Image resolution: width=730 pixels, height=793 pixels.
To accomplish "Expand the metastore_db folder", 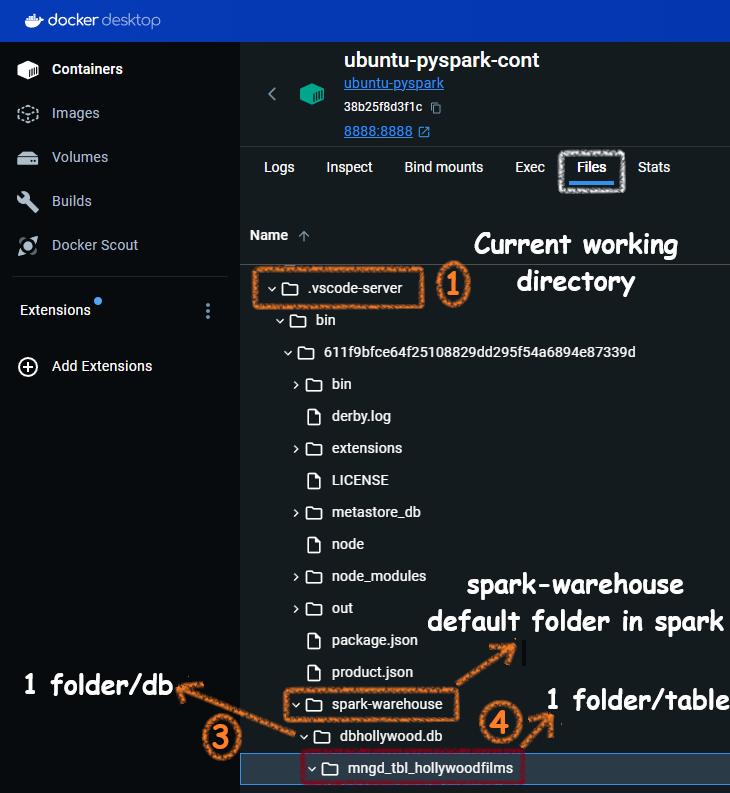I will tap(296, 513).
